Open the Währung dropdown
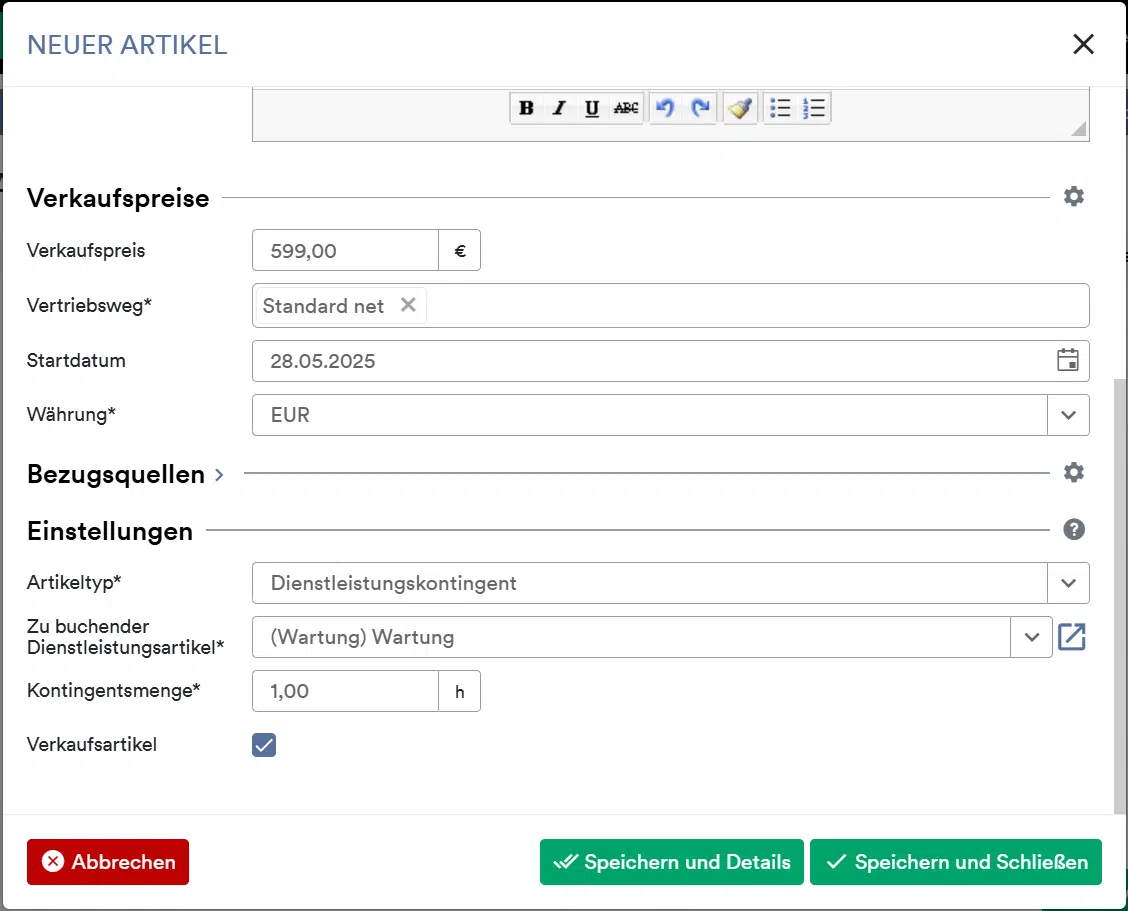1128x911 pixels. (1068, 415)
